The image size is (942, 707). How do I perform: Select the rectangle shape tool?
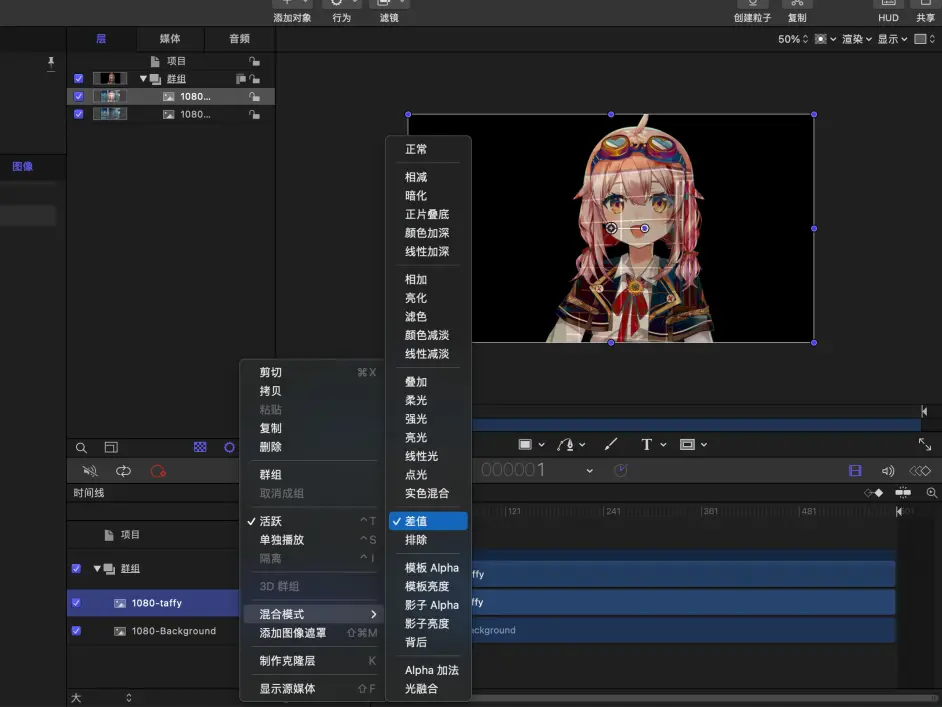point(525,445)
